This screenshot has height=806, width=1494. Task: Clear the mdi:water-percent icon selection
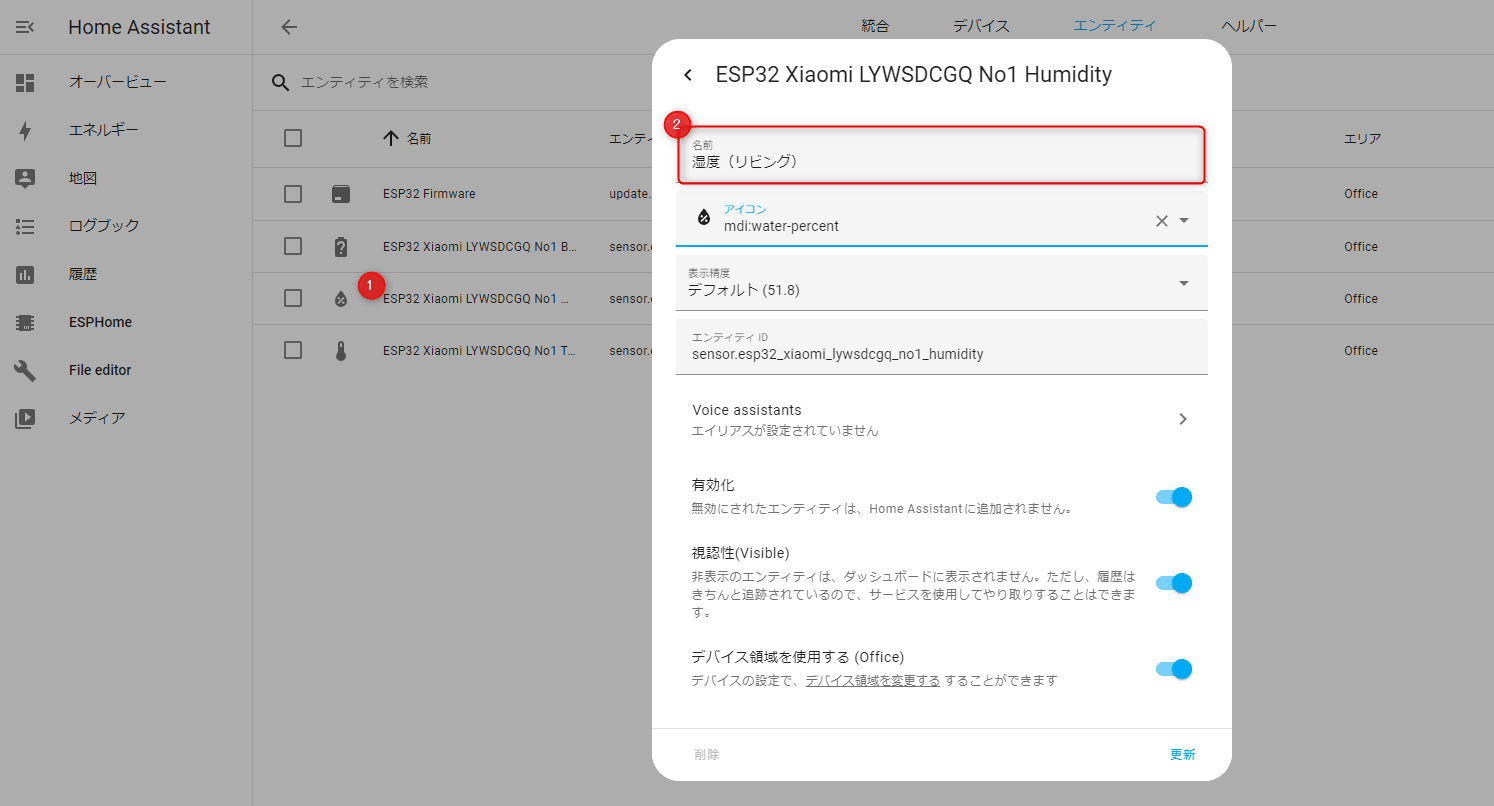pos(1162,220)
